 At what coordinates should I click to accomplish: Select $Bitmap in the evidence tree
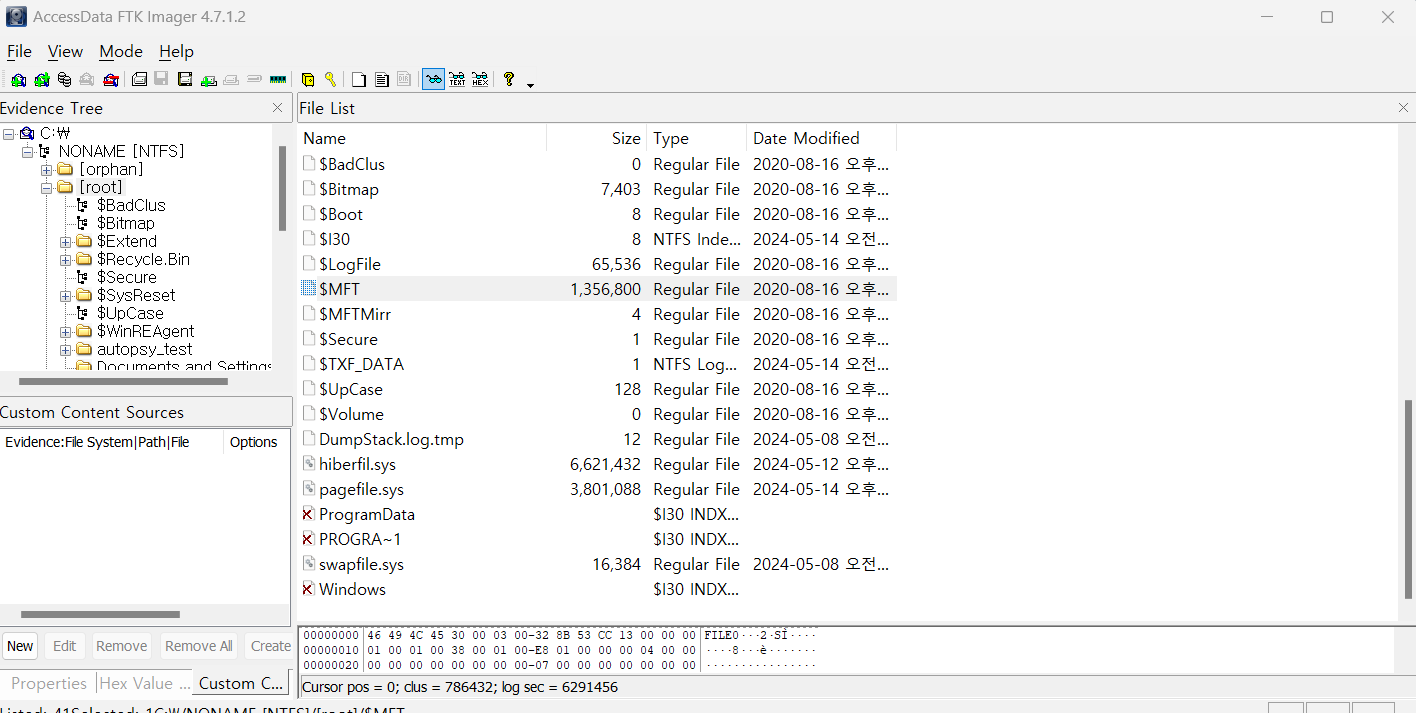(x=125, y=223)
